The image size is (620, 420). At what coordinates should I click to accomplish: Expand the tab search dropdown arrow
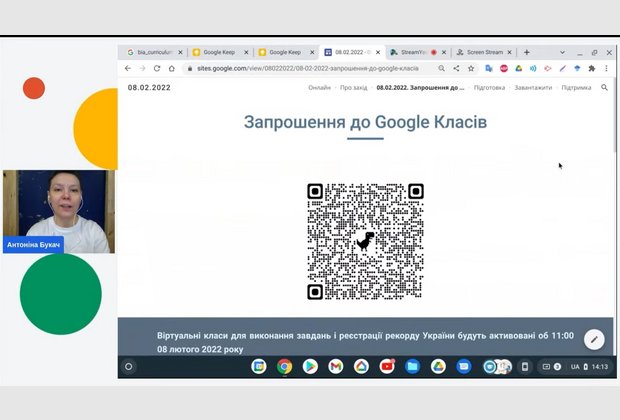(x=562, y=52)
